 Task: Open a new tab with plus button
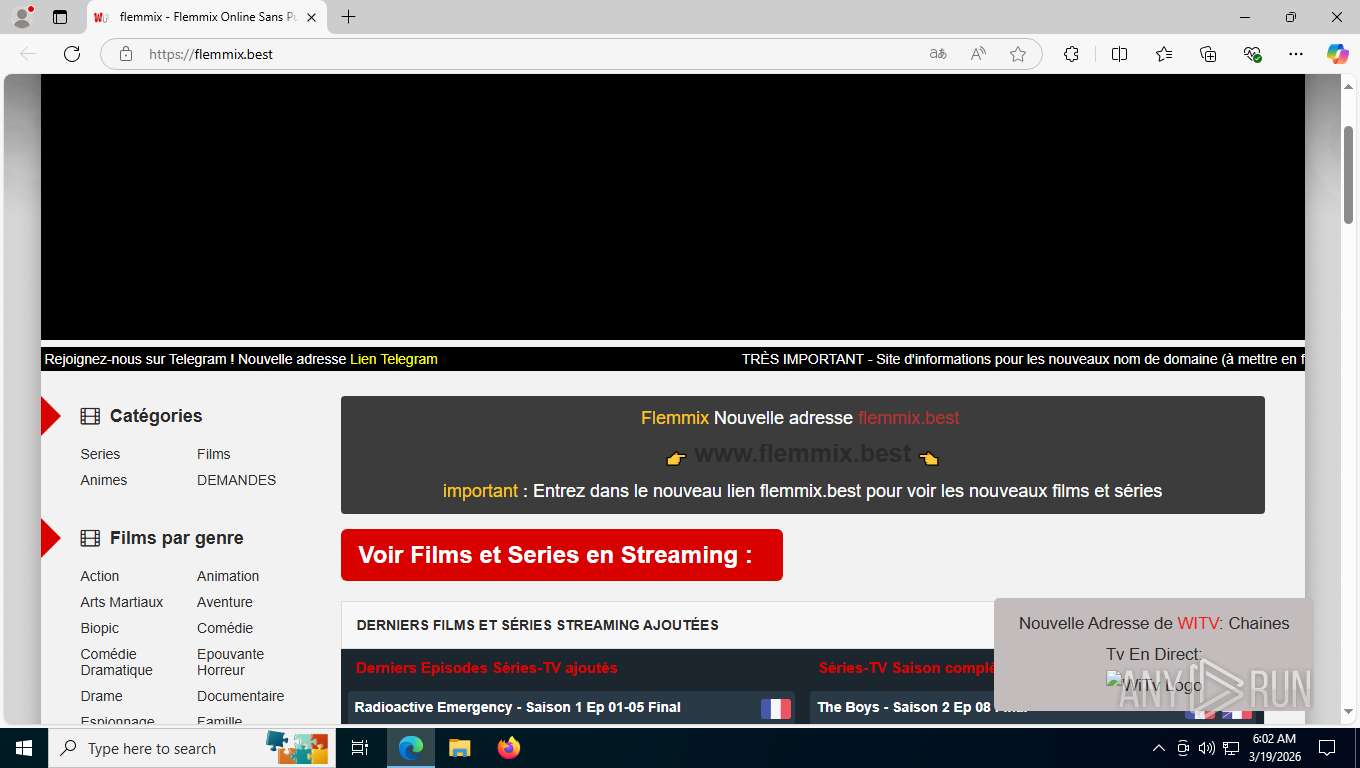point(348,17)
